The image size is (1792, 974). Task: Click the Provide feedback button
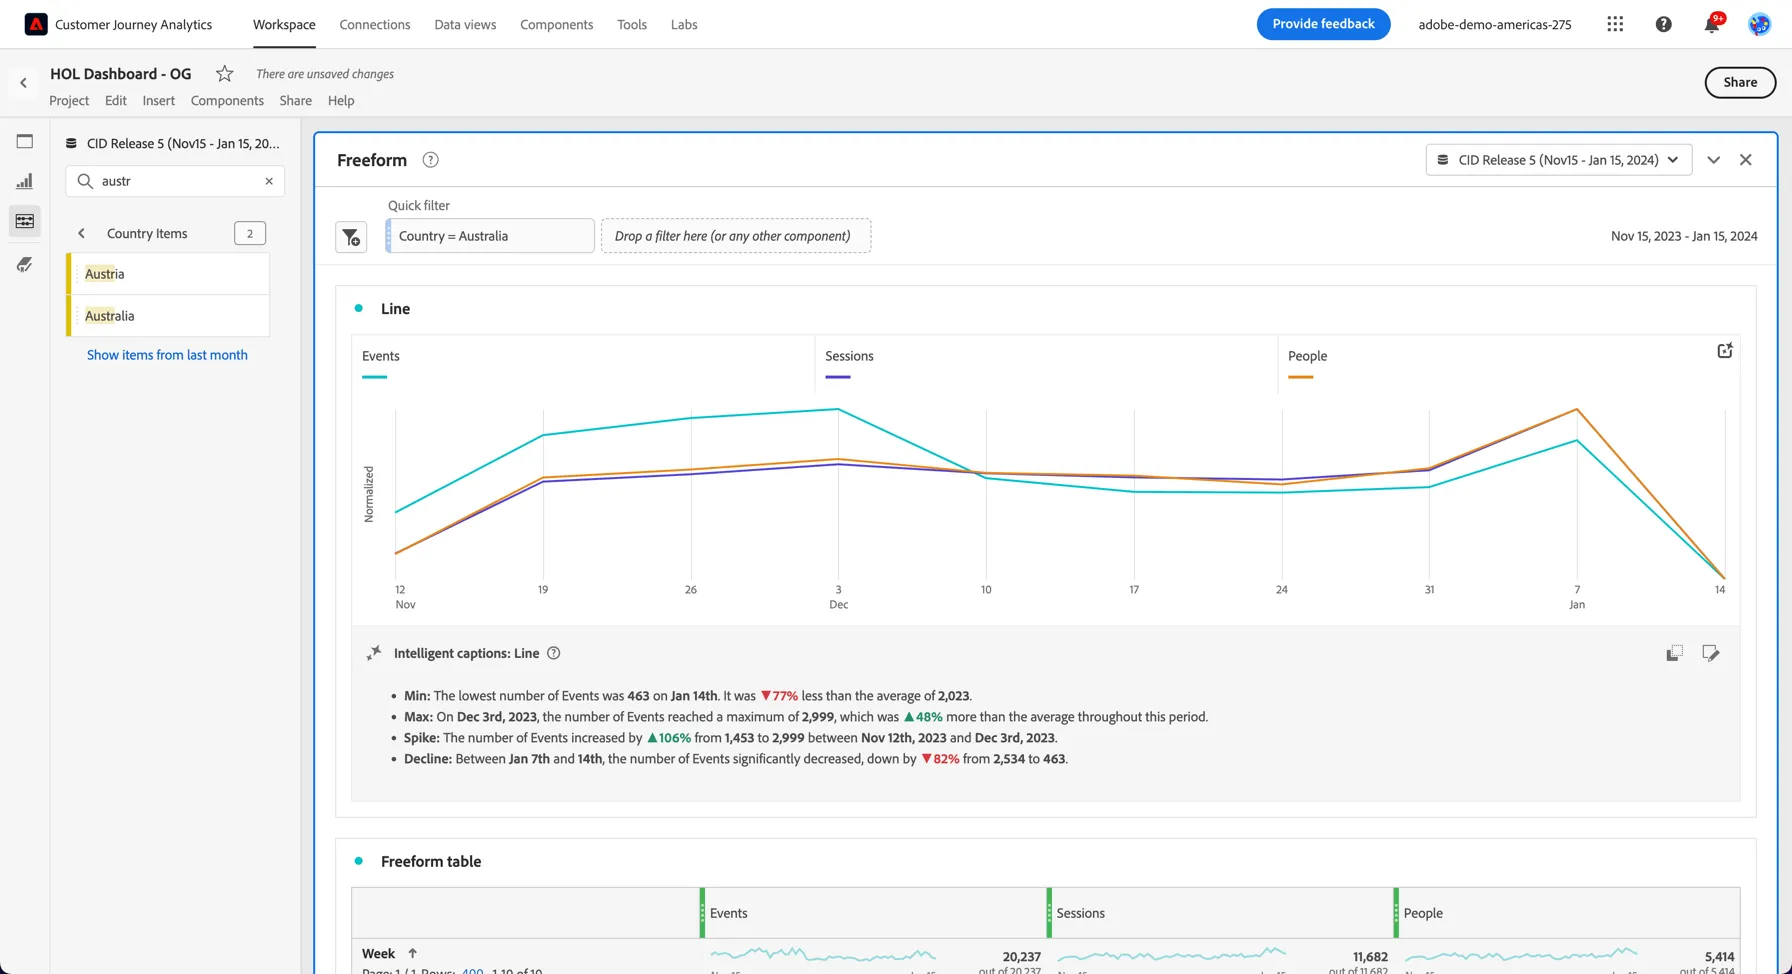[1323, 24]
